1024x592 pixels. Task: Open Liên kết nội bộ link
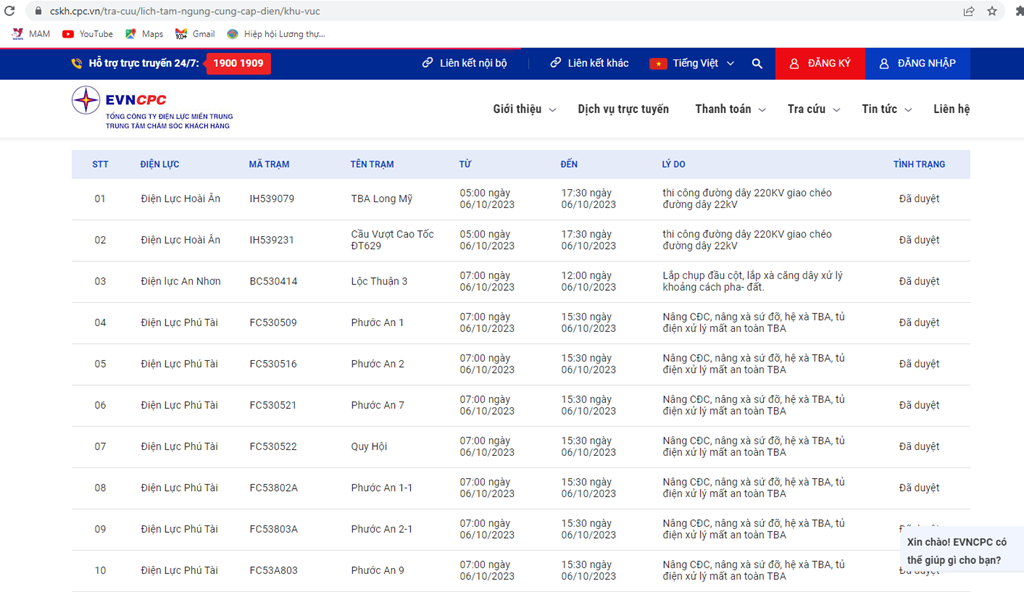coord(464,63)
